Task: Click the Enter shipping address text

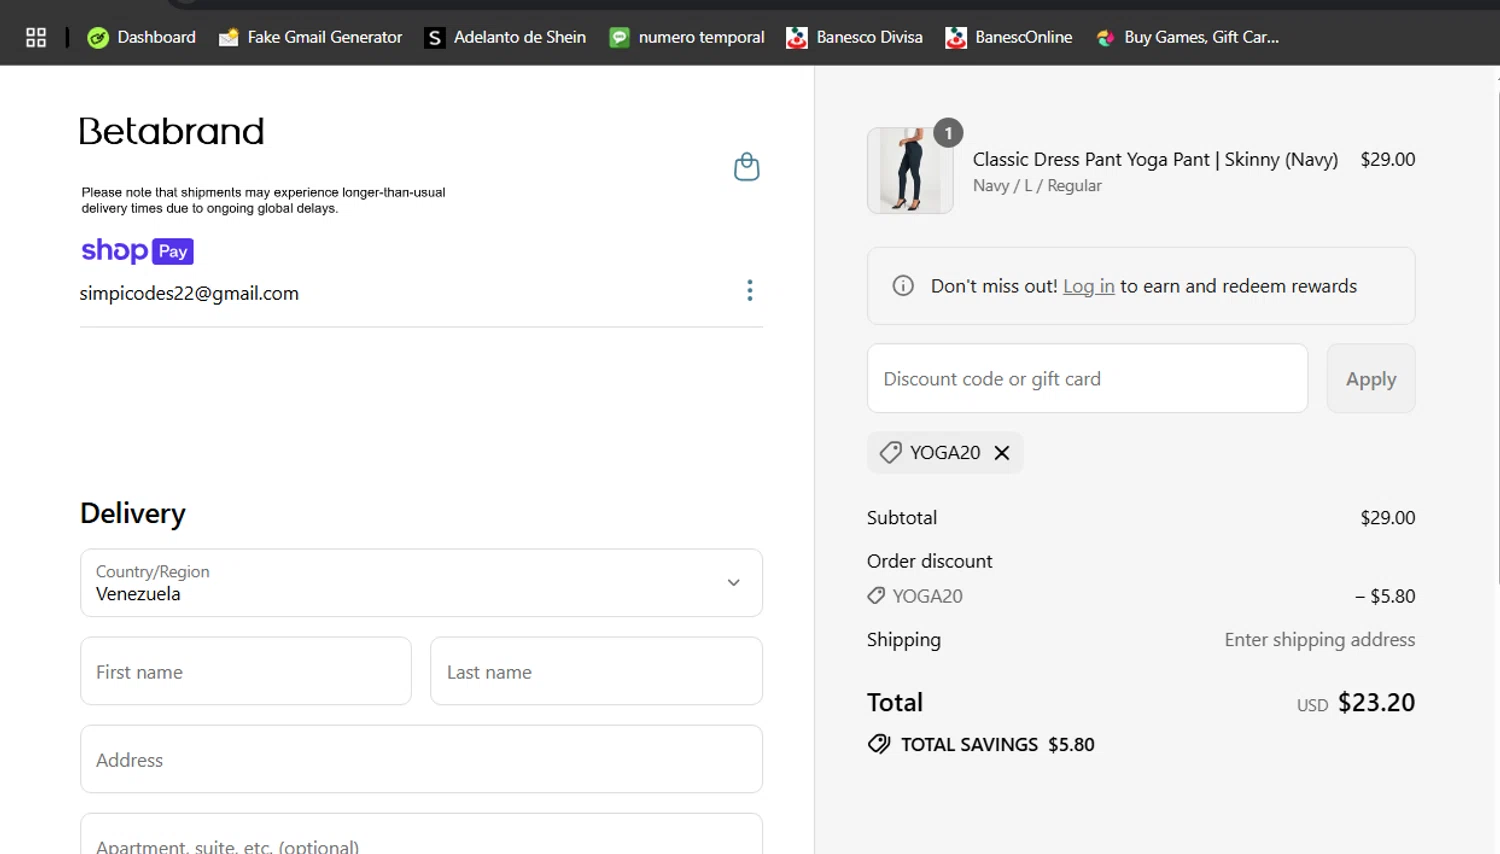Action: (1319, 640)
